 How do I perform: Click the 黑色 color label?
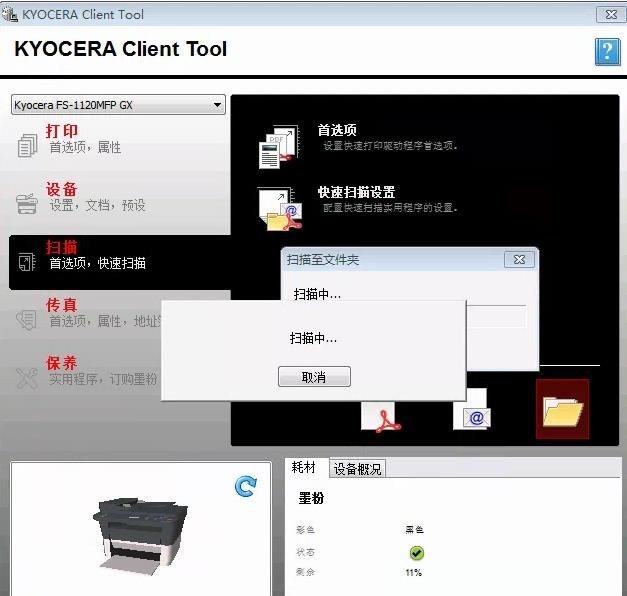(x=414, y=530)
